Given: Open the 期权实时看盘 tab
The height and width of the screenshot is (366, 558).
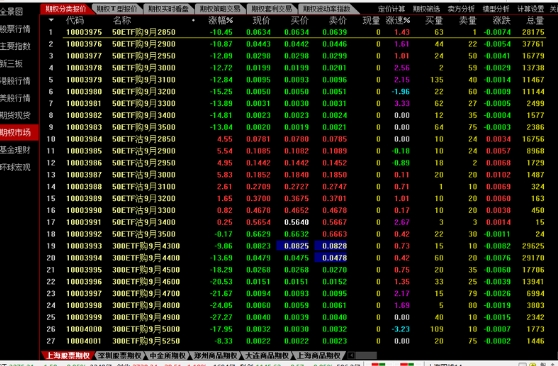Looking at the screenshot, I should pos(168,9).
